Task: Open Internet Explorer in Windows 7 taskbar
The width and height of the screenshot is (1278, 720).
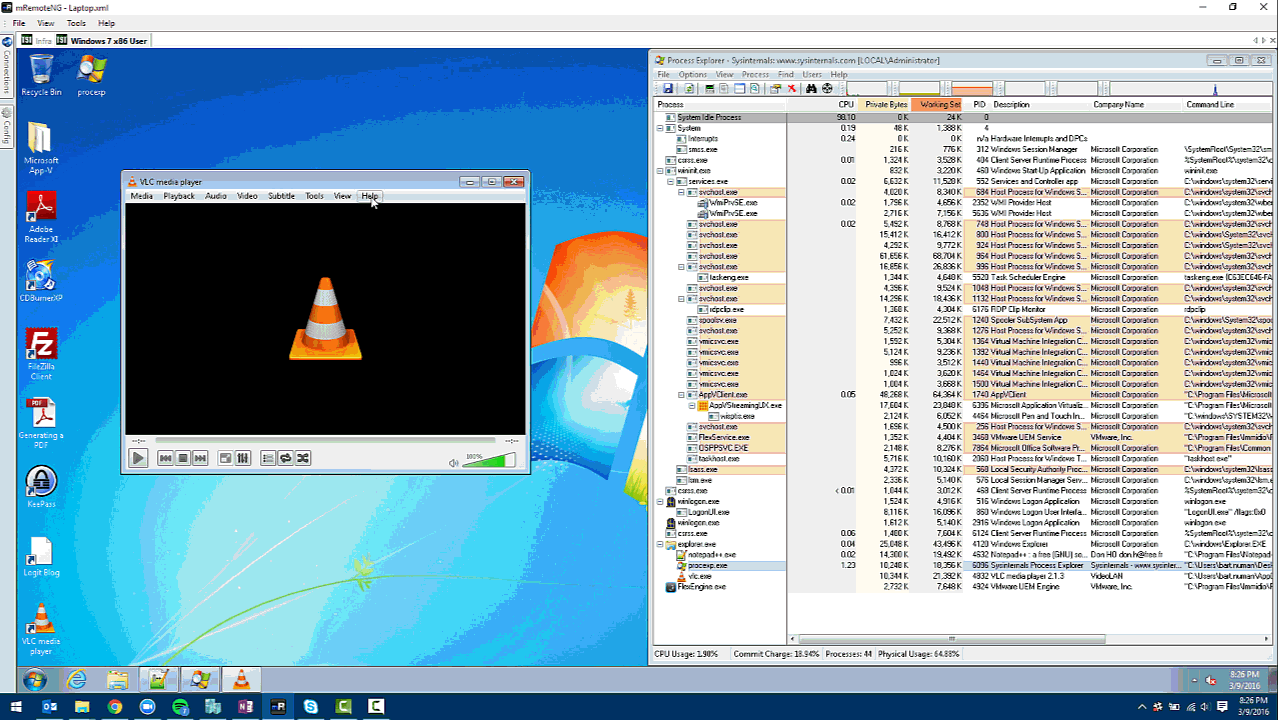Action: tap(77, 680)
